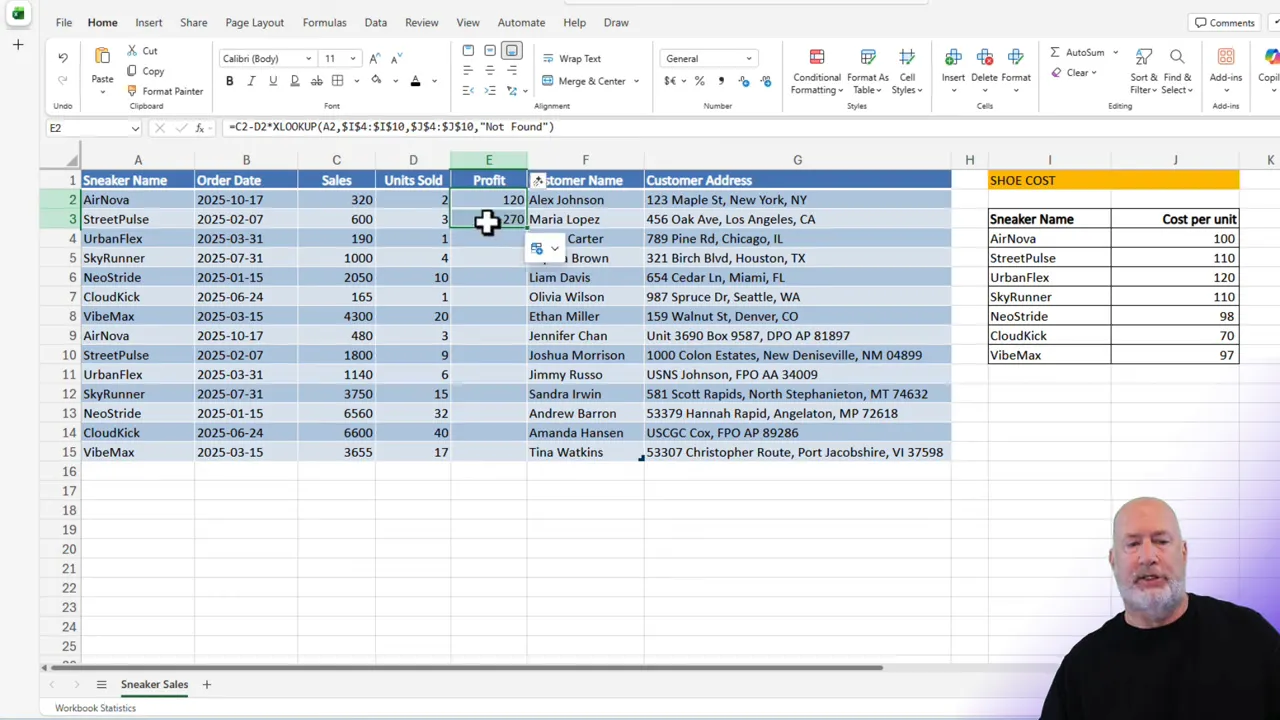Open the Review menu tab

click(421, 22)
